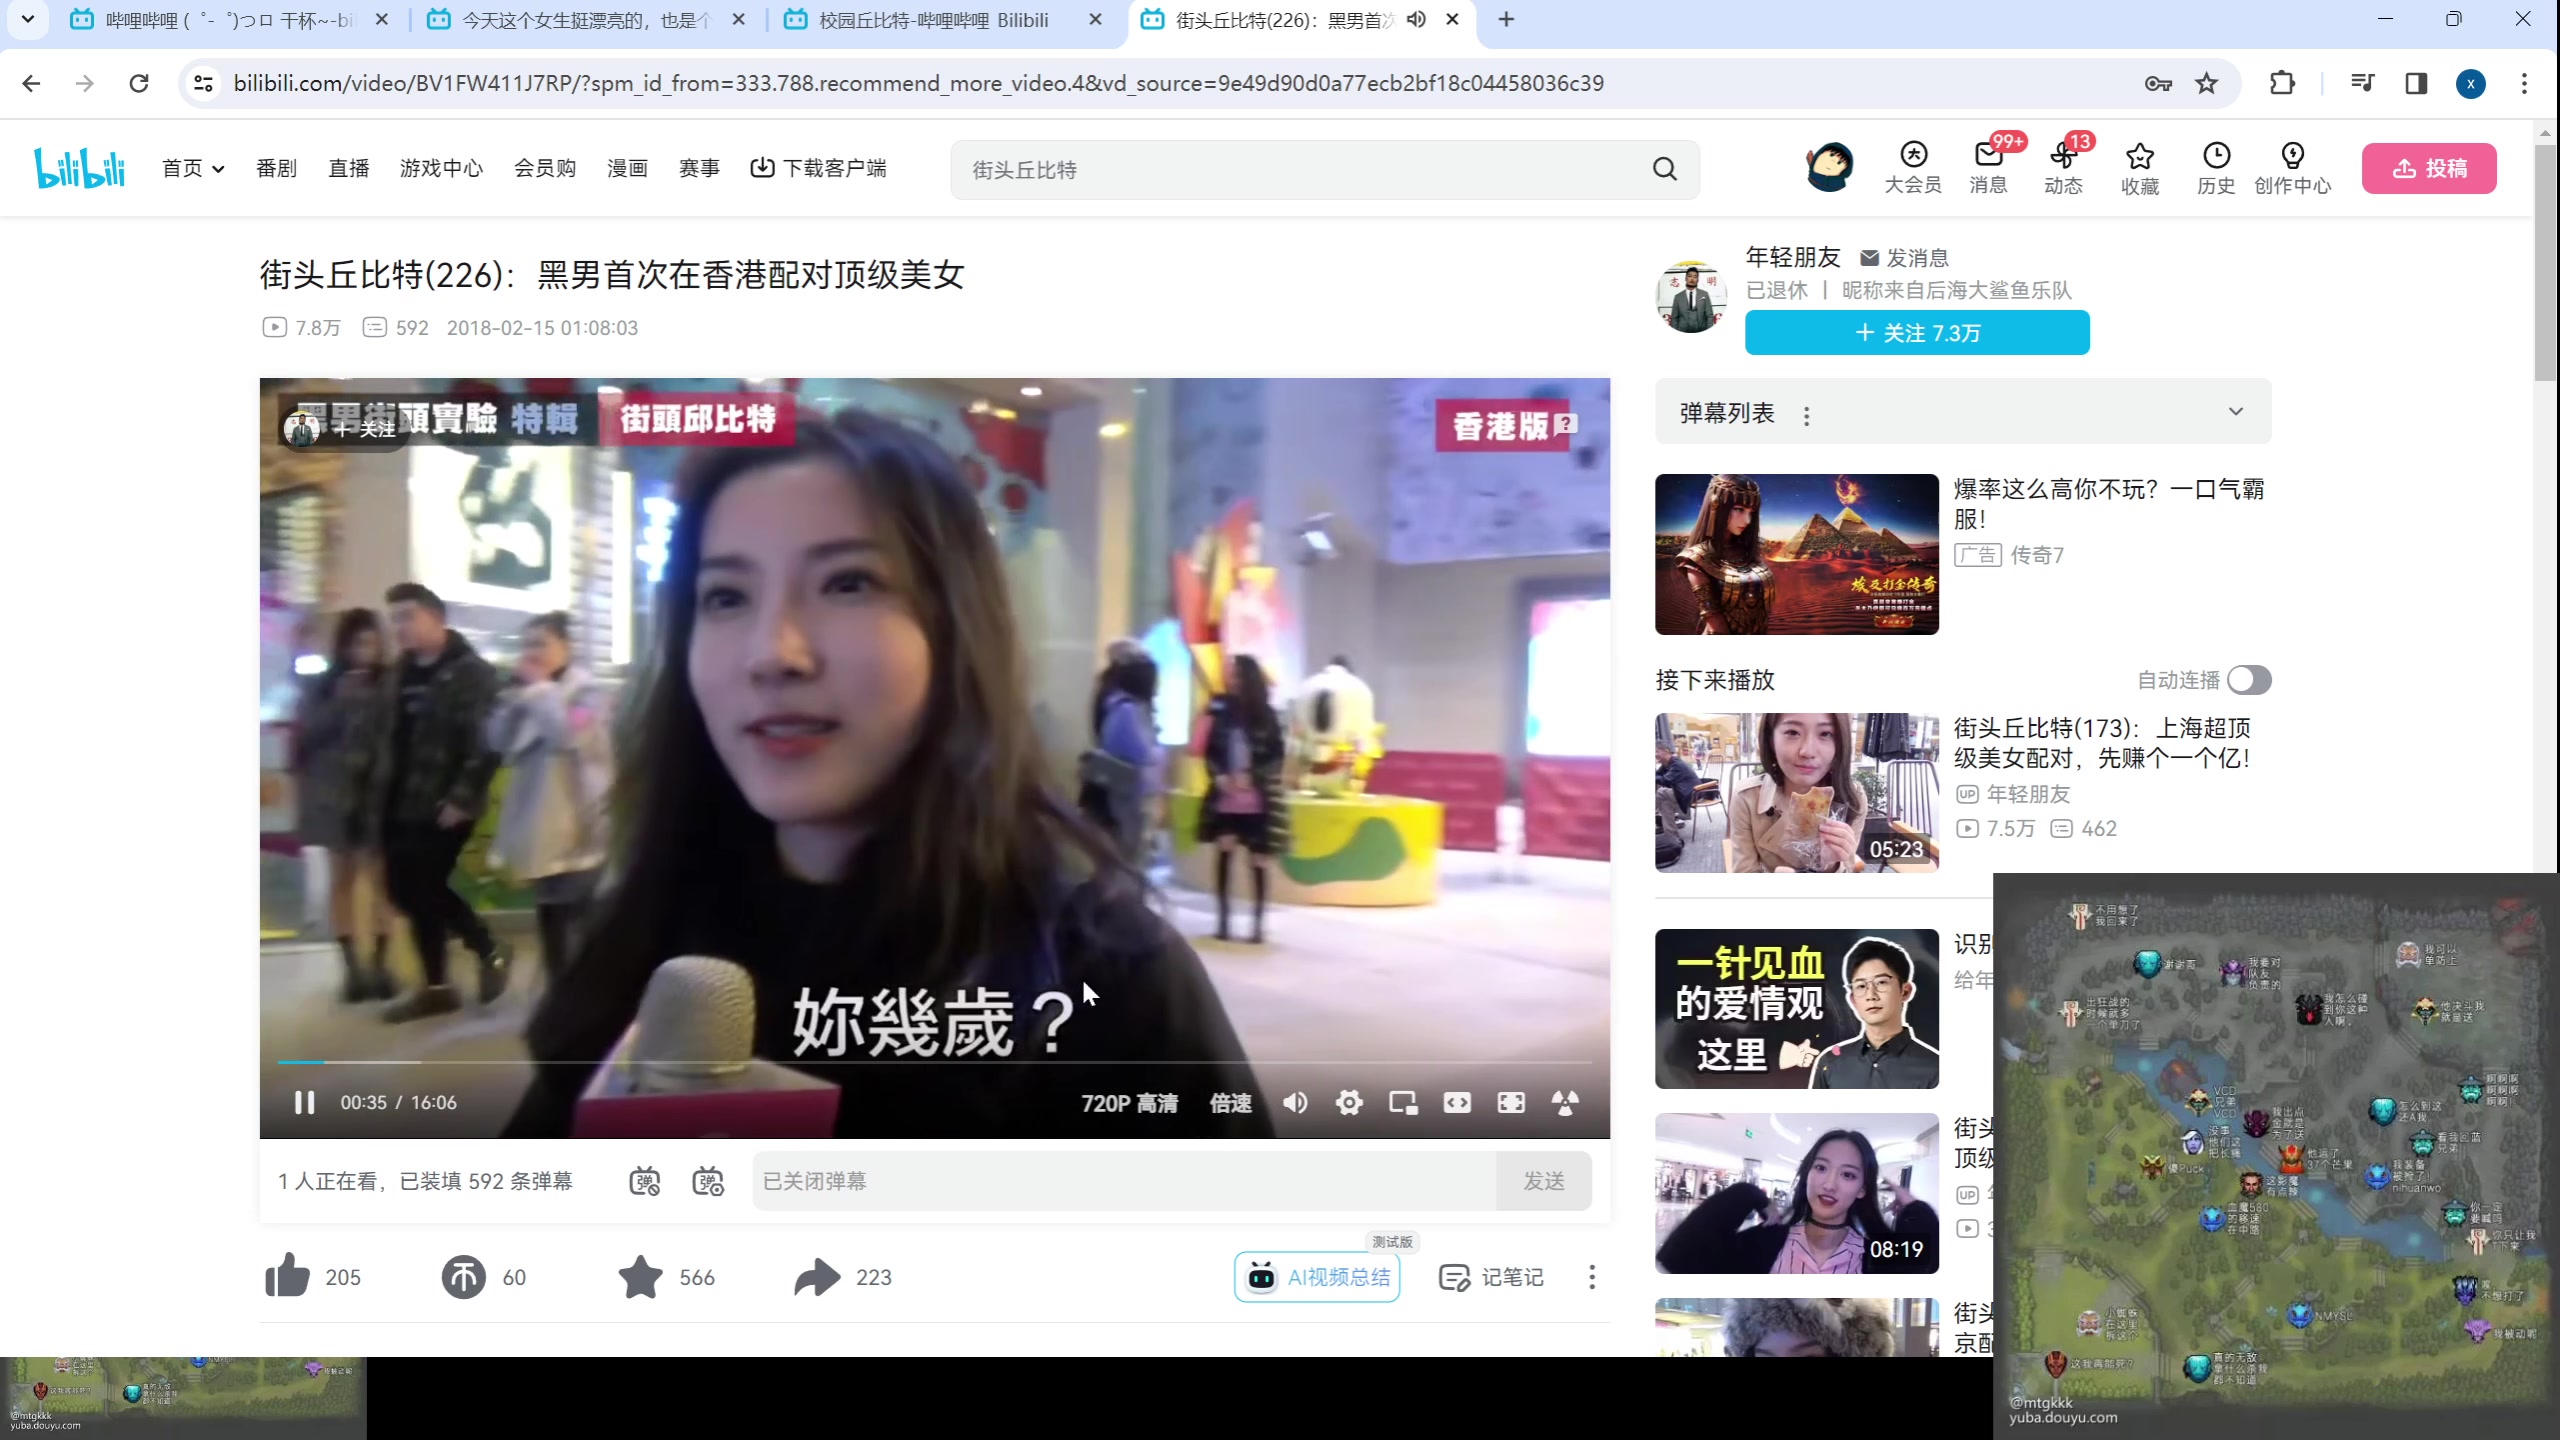The width and height of the screenshot is (2560, 1440).
Task: Click the share arrow icon
Action: pyautogui.click(x=817, y=1277)
